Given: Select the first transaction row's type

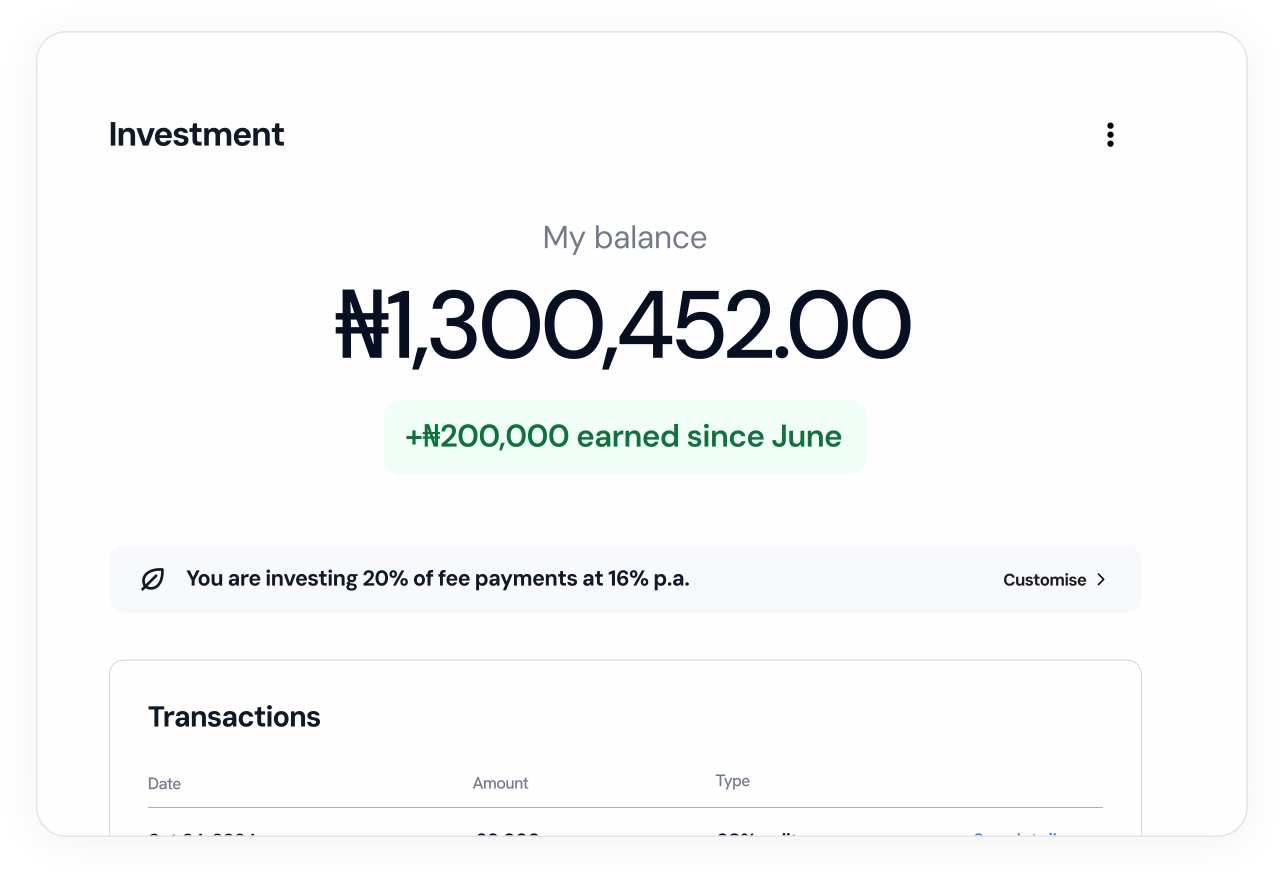Looking at the screenshot, I should point(756,834).
